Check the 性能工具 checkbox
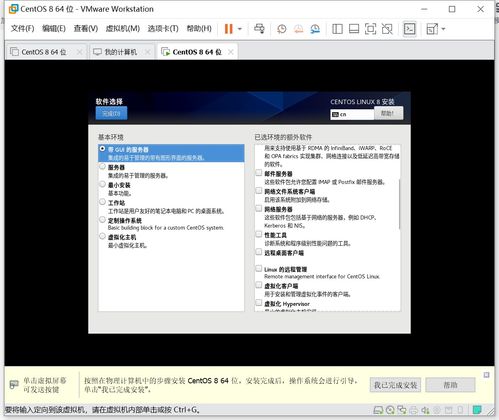Viewport: 499px width, 420px height. click(x=259, y=234)
